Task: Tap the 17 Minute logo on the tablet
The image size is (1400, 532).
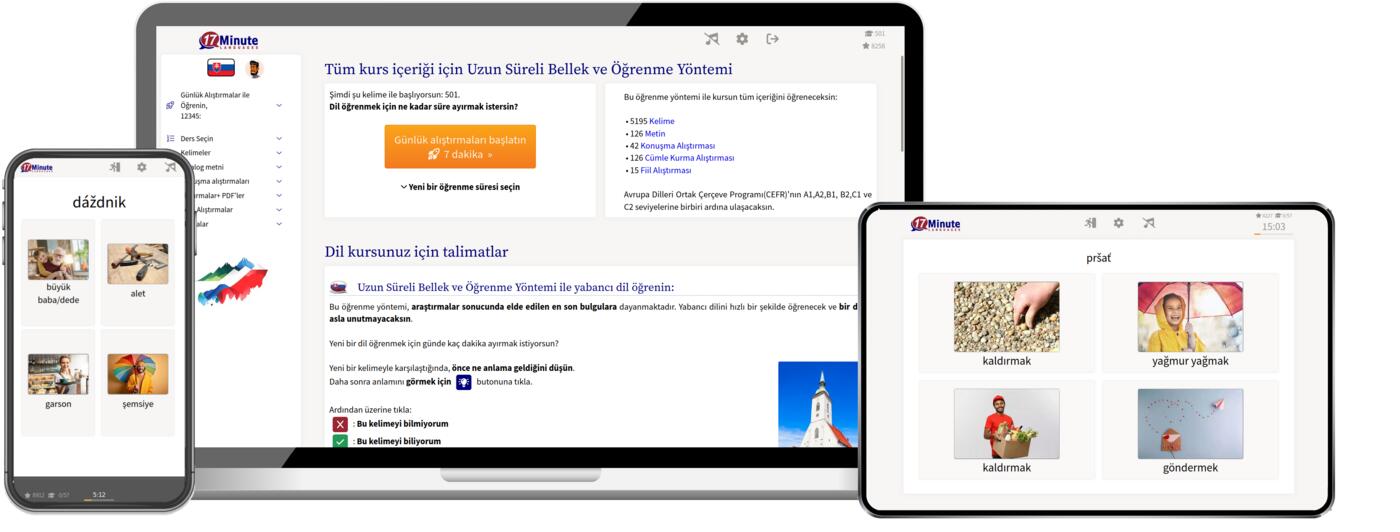Action: coord(935,224)
